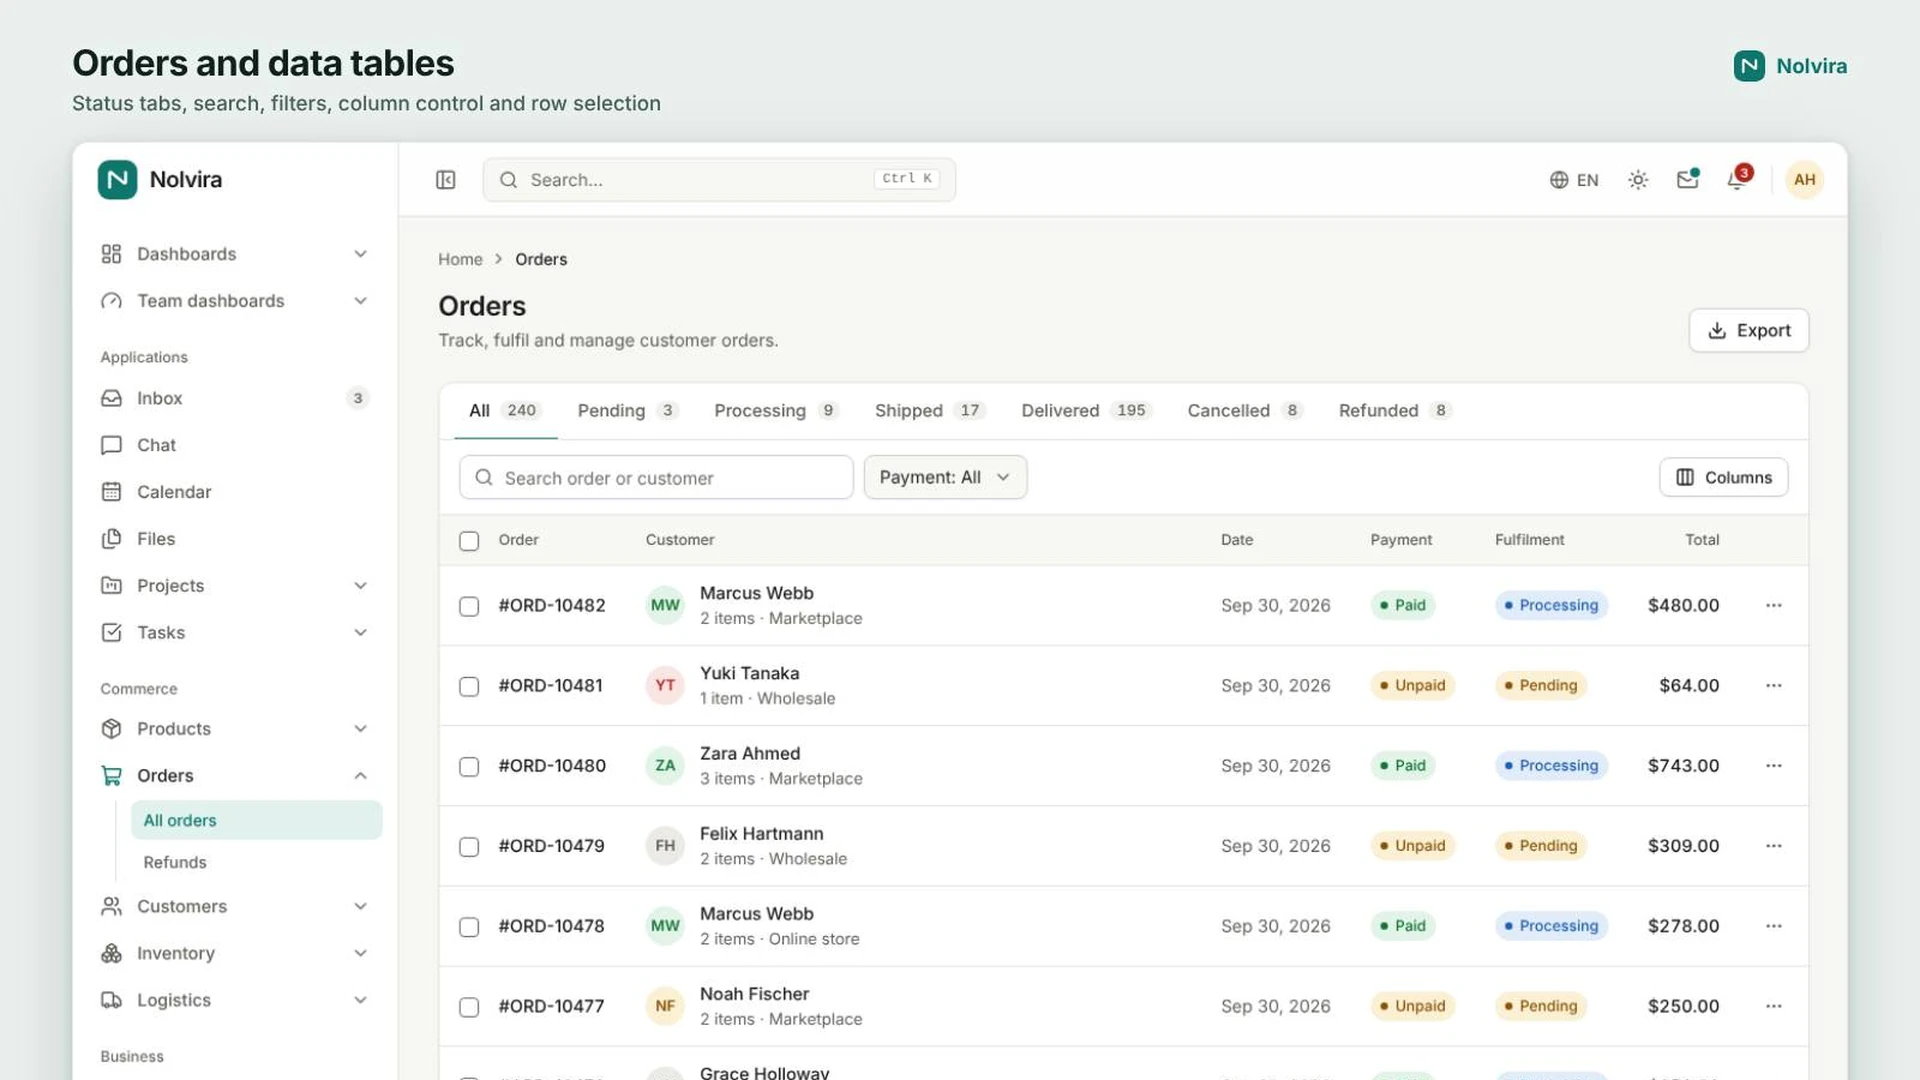
Task: Open Refunds under Orders in sidebar
Action: pyautogui.click(x=256, y=862)
